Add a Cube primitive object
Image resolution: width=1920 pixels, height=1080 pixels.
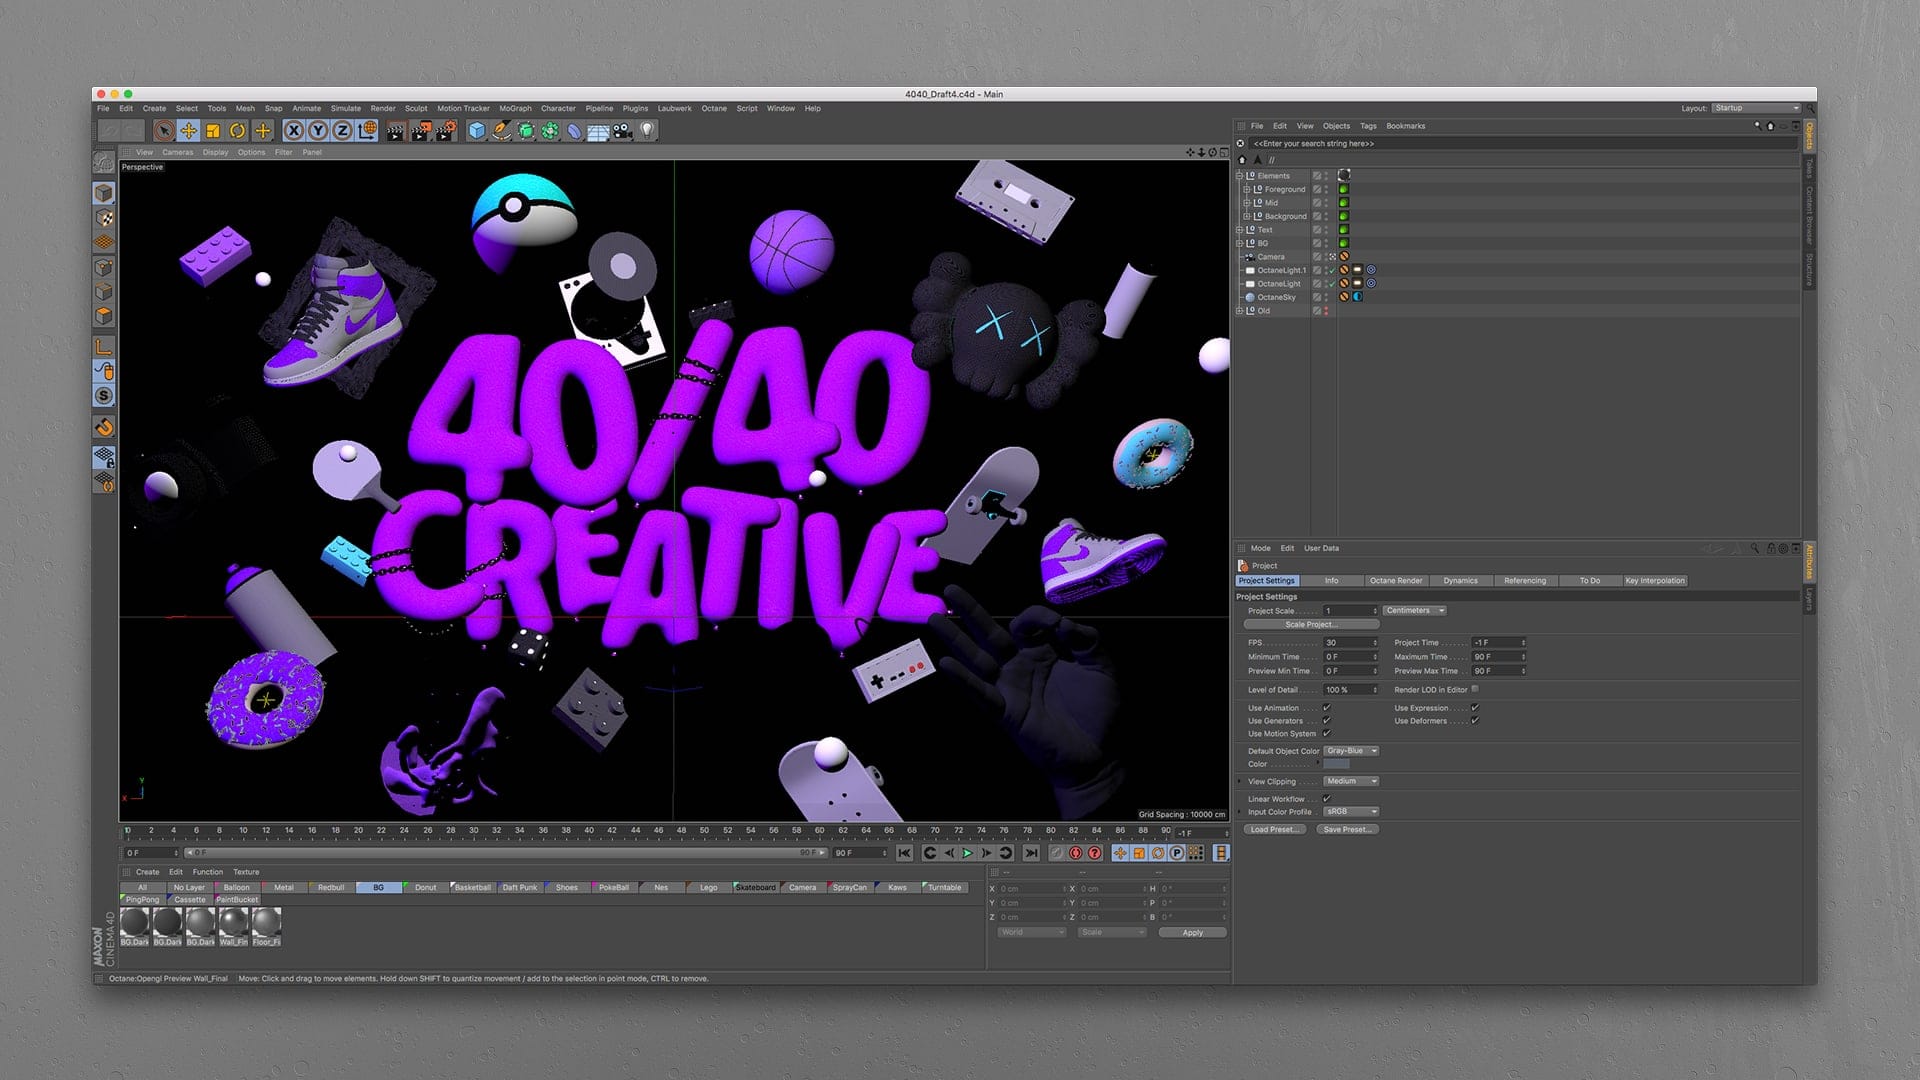(x=477, y=130)
